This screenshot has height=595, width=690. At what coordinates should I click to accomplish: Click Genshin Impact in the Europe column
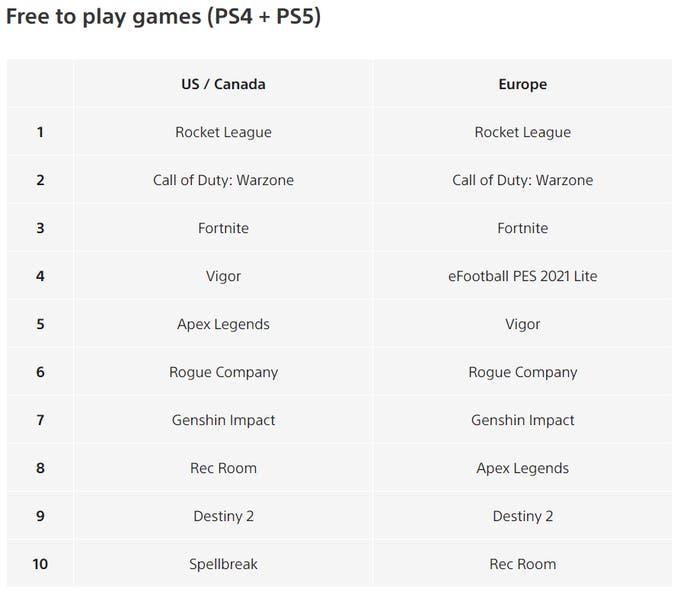522,420
